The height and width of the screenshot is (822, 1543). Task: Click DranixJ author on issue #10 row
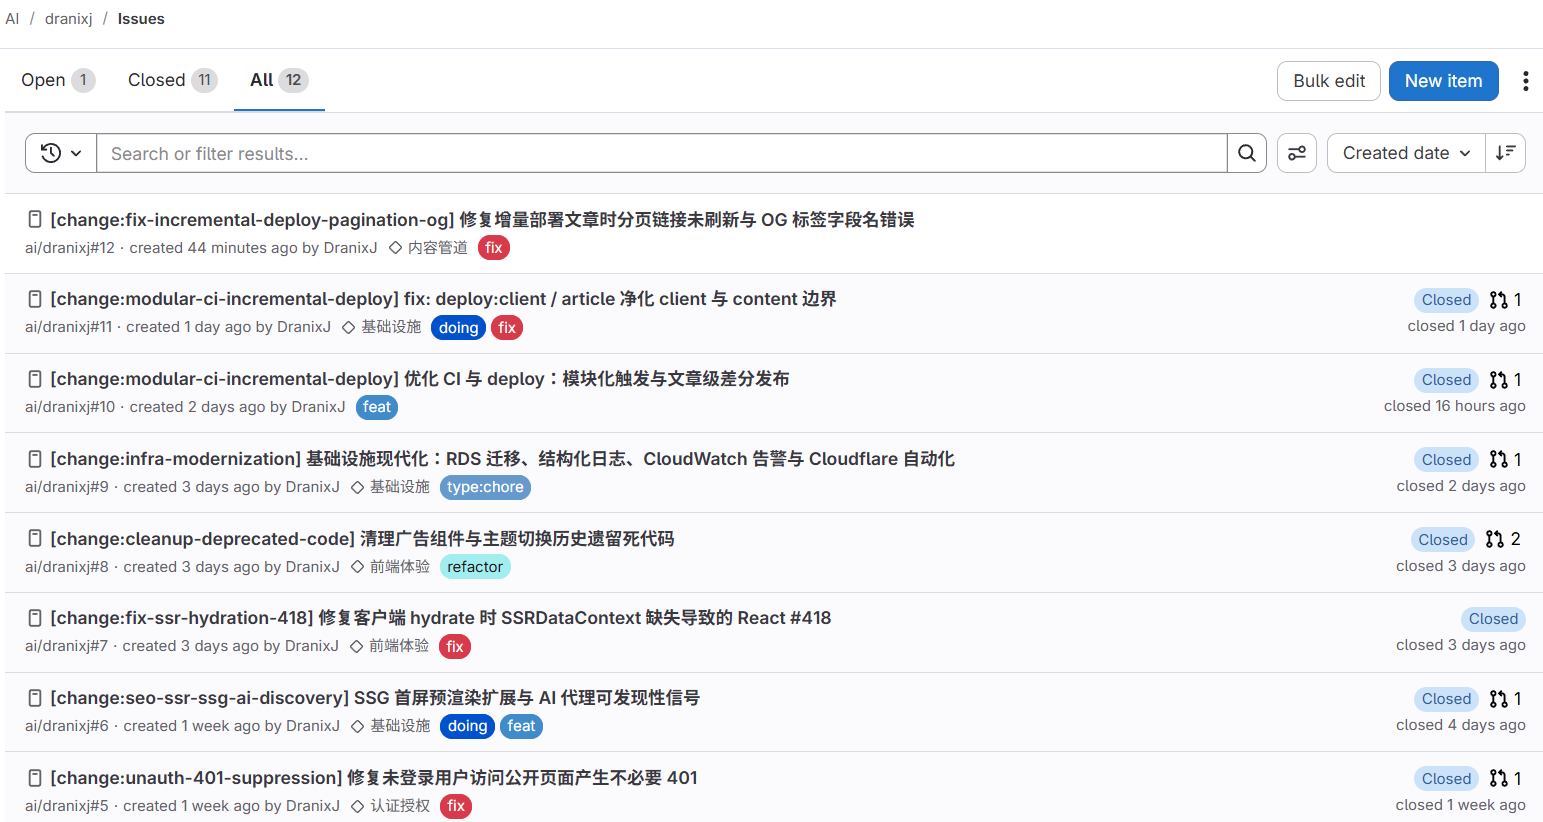coord(318,407)
